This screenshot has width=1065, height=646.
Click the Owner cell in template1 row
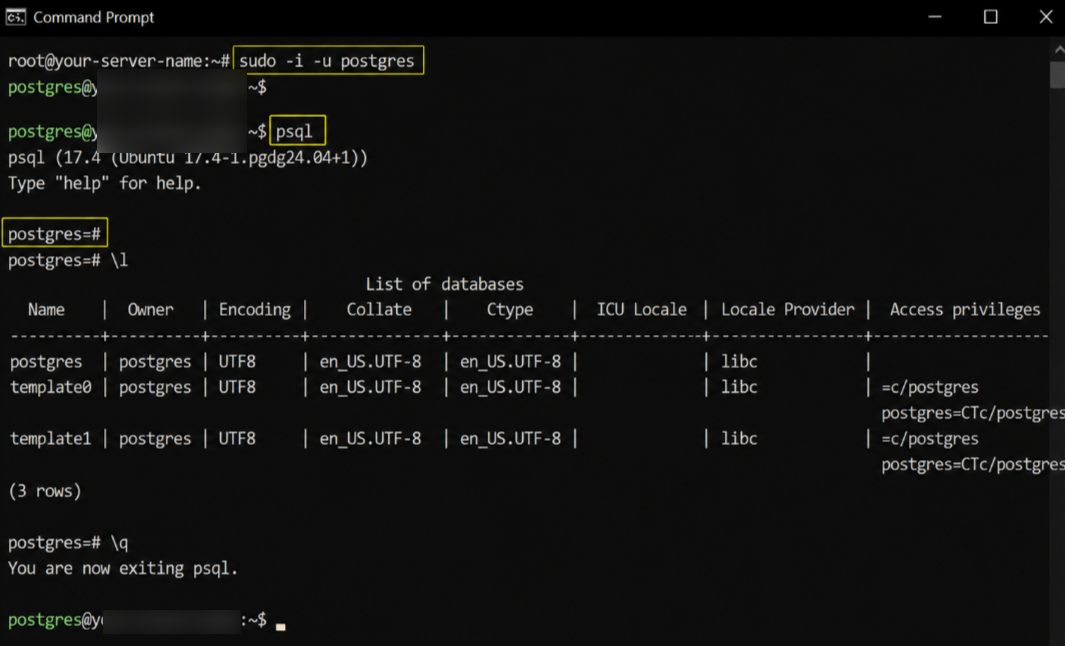[156, 439]
